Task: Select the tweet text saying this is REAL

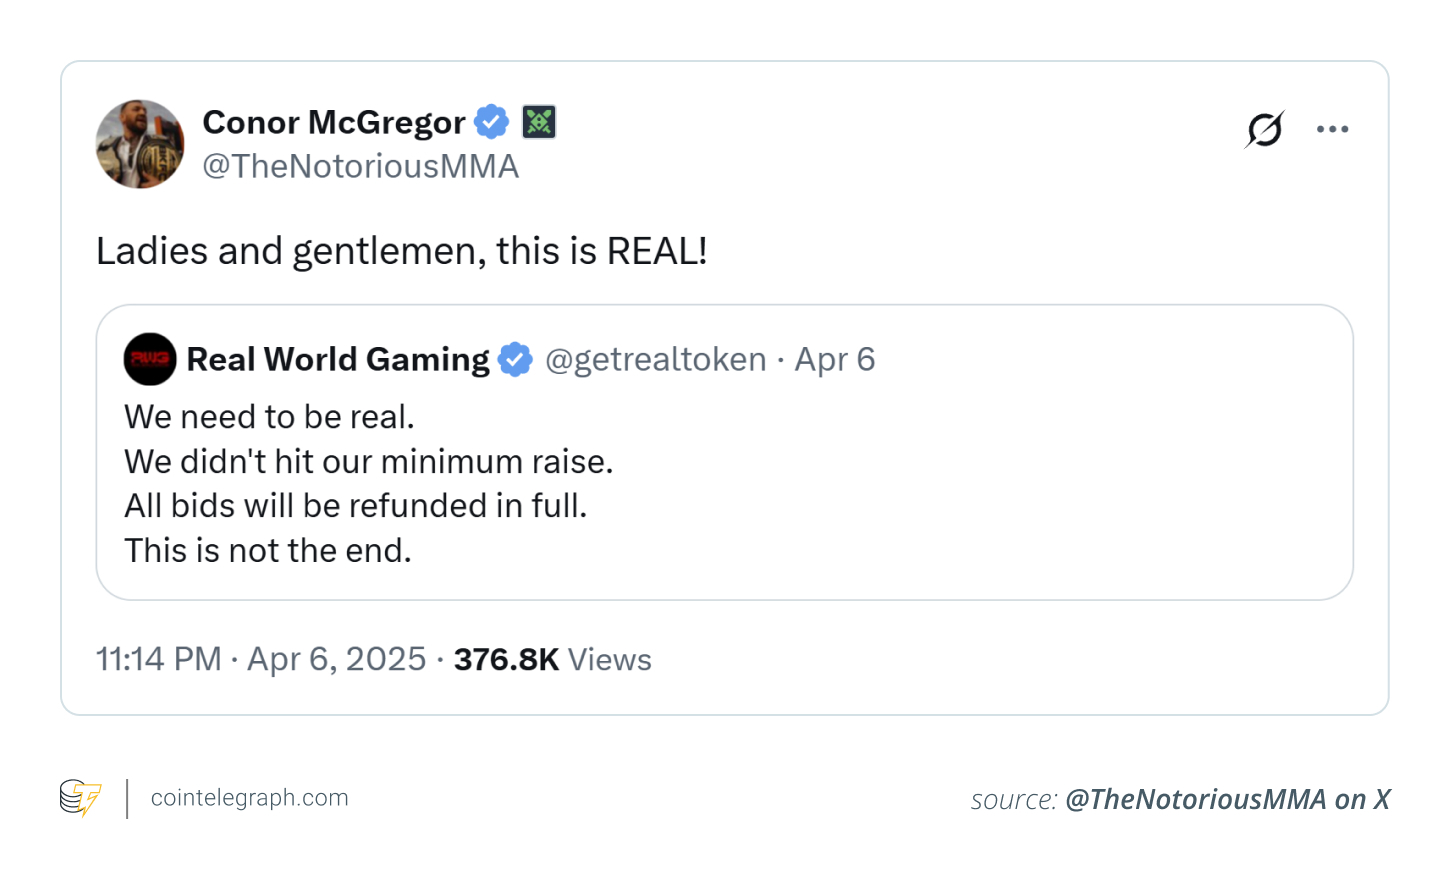Action: tap(400, 251)
